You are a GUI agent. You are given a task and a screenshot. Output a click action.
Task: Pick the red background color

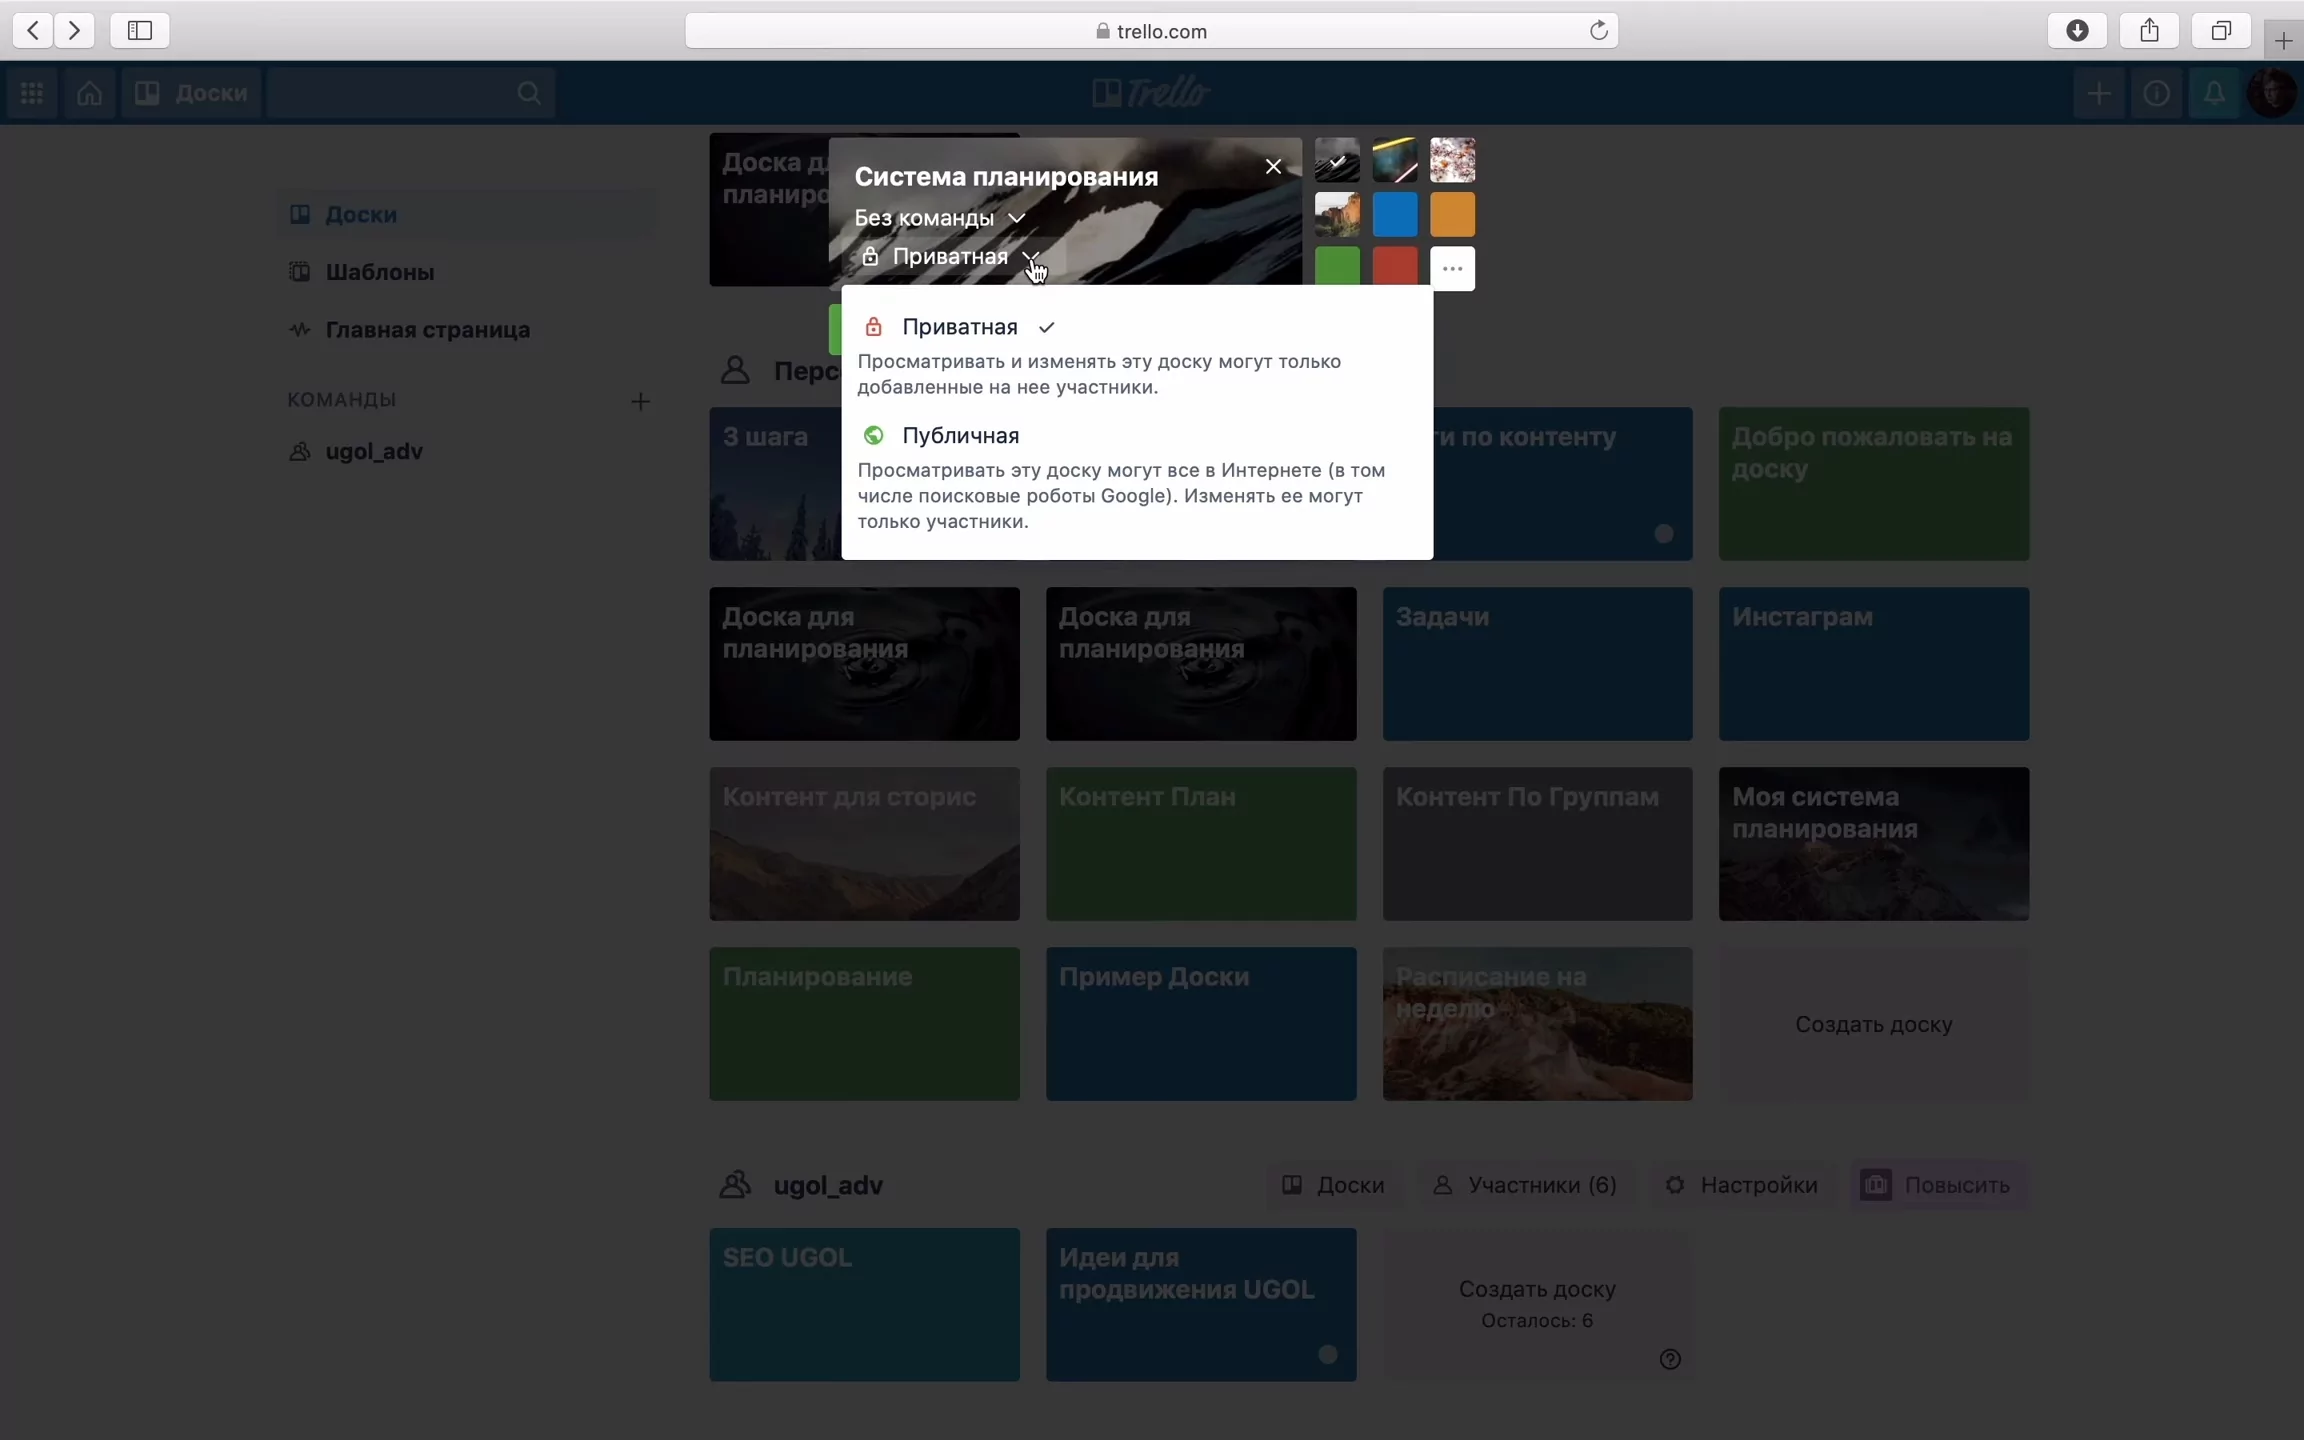click(x=1395, y=267)
